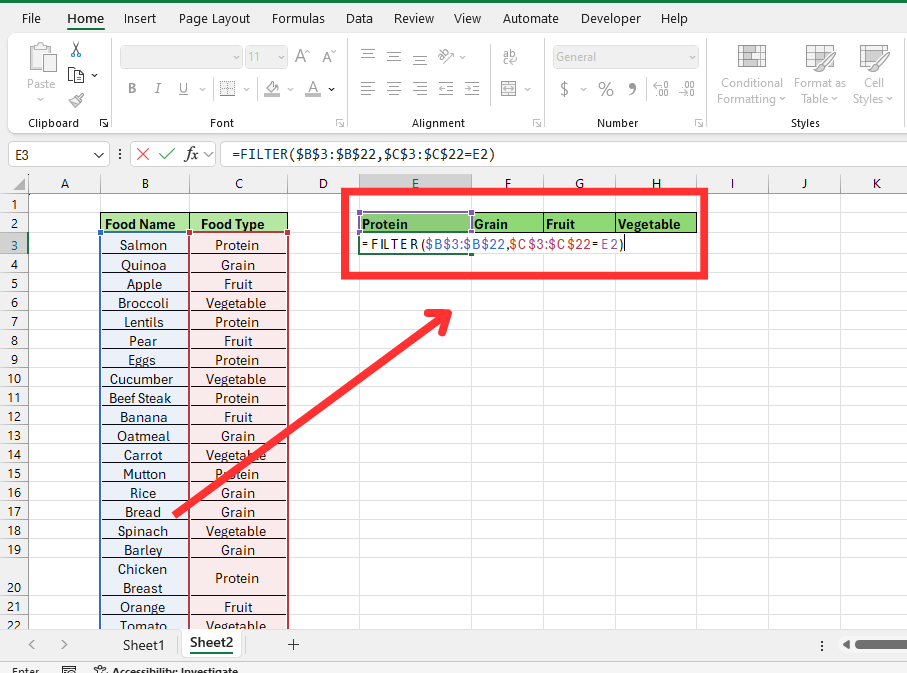Open the Clipboard pane launcher
Image resolution: width=907 pixels, height=673 pixels.
click(104, 123)
